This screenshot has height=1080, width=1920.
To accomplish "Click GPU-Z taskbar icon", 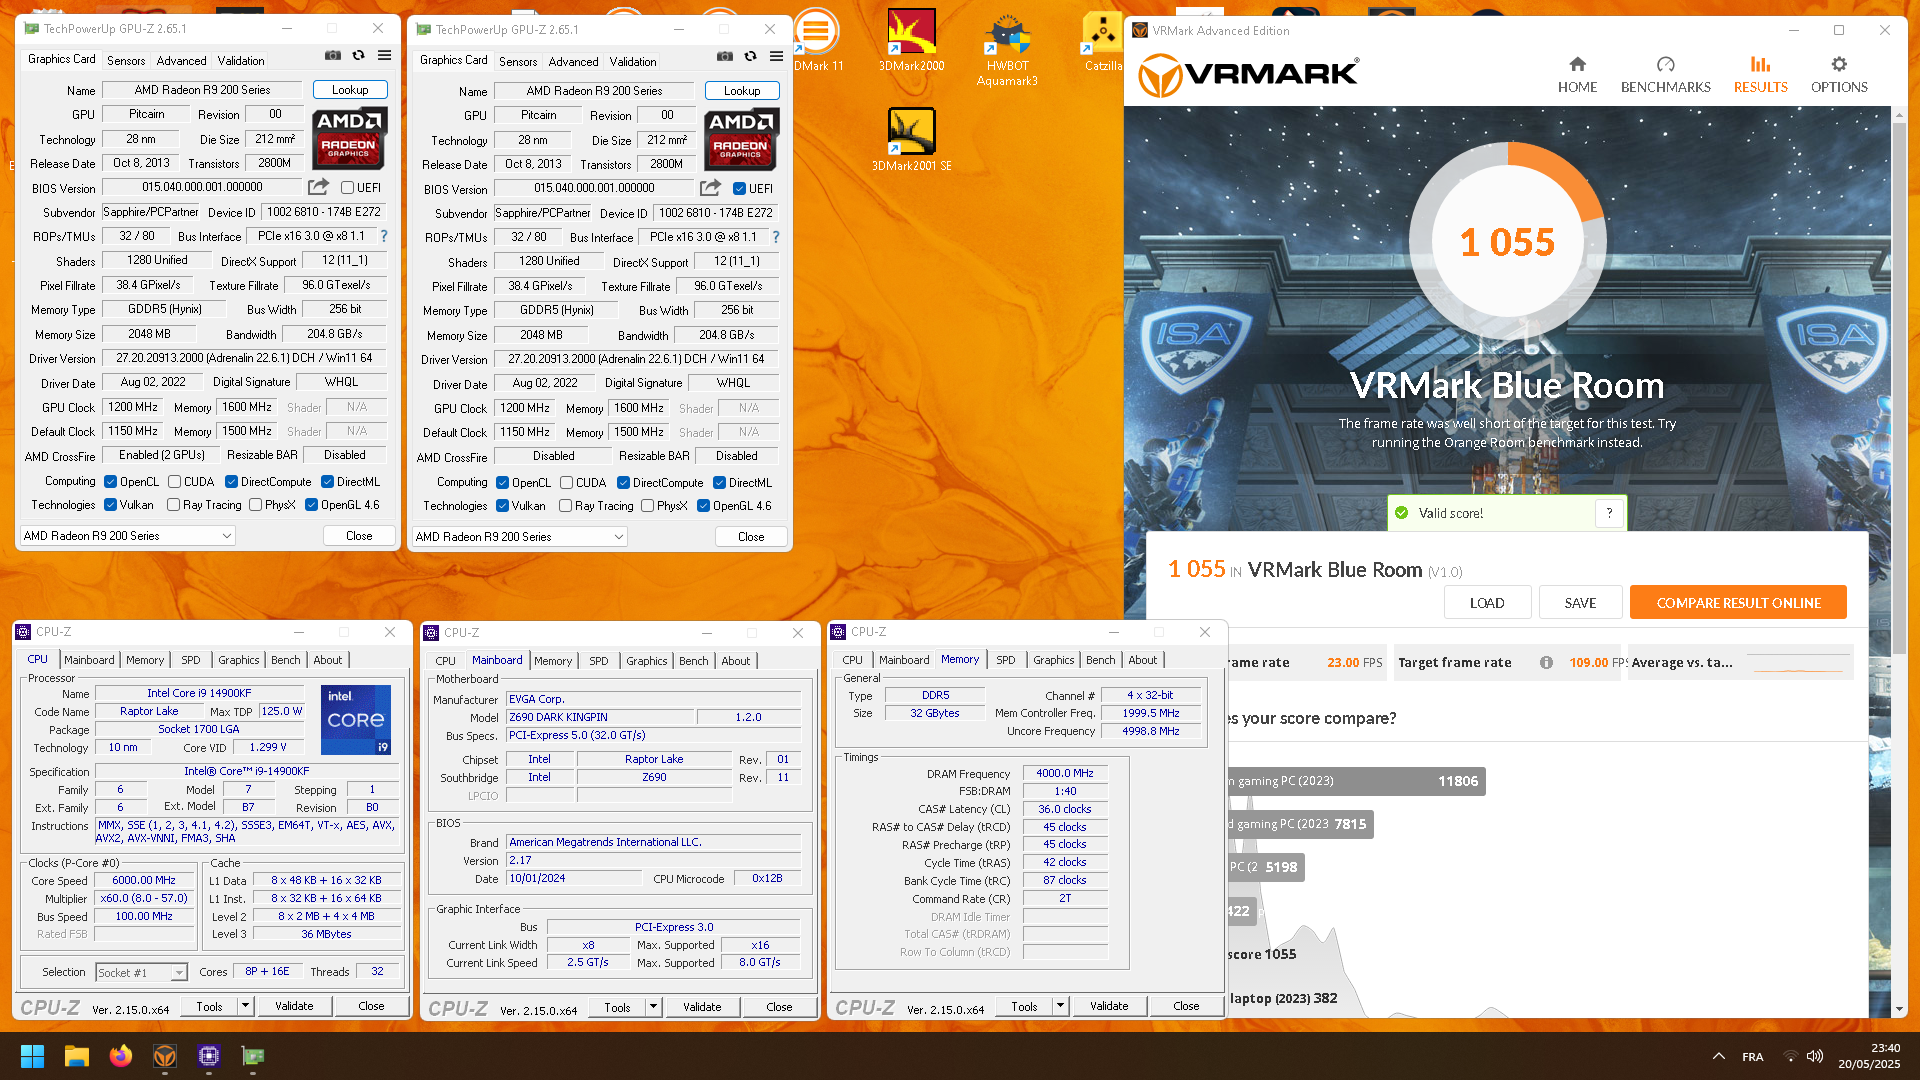I will [253, 1056].
